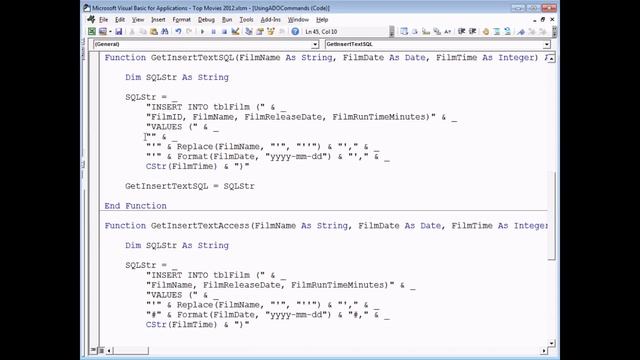Image resolution: width=640 pixels, height=360 pixels.
Task: Switch to Procedure View button
Action: (93, 350)
